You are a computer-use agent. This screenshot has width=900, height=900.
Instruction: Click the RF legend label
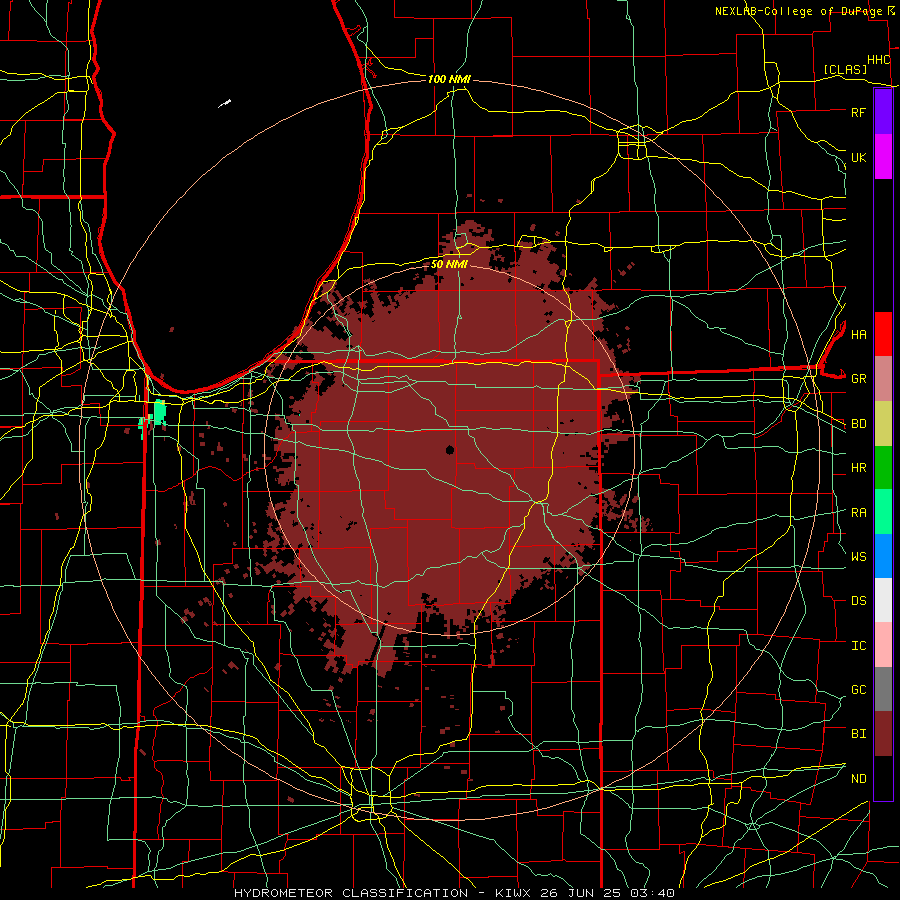click(x=858, y=112)
